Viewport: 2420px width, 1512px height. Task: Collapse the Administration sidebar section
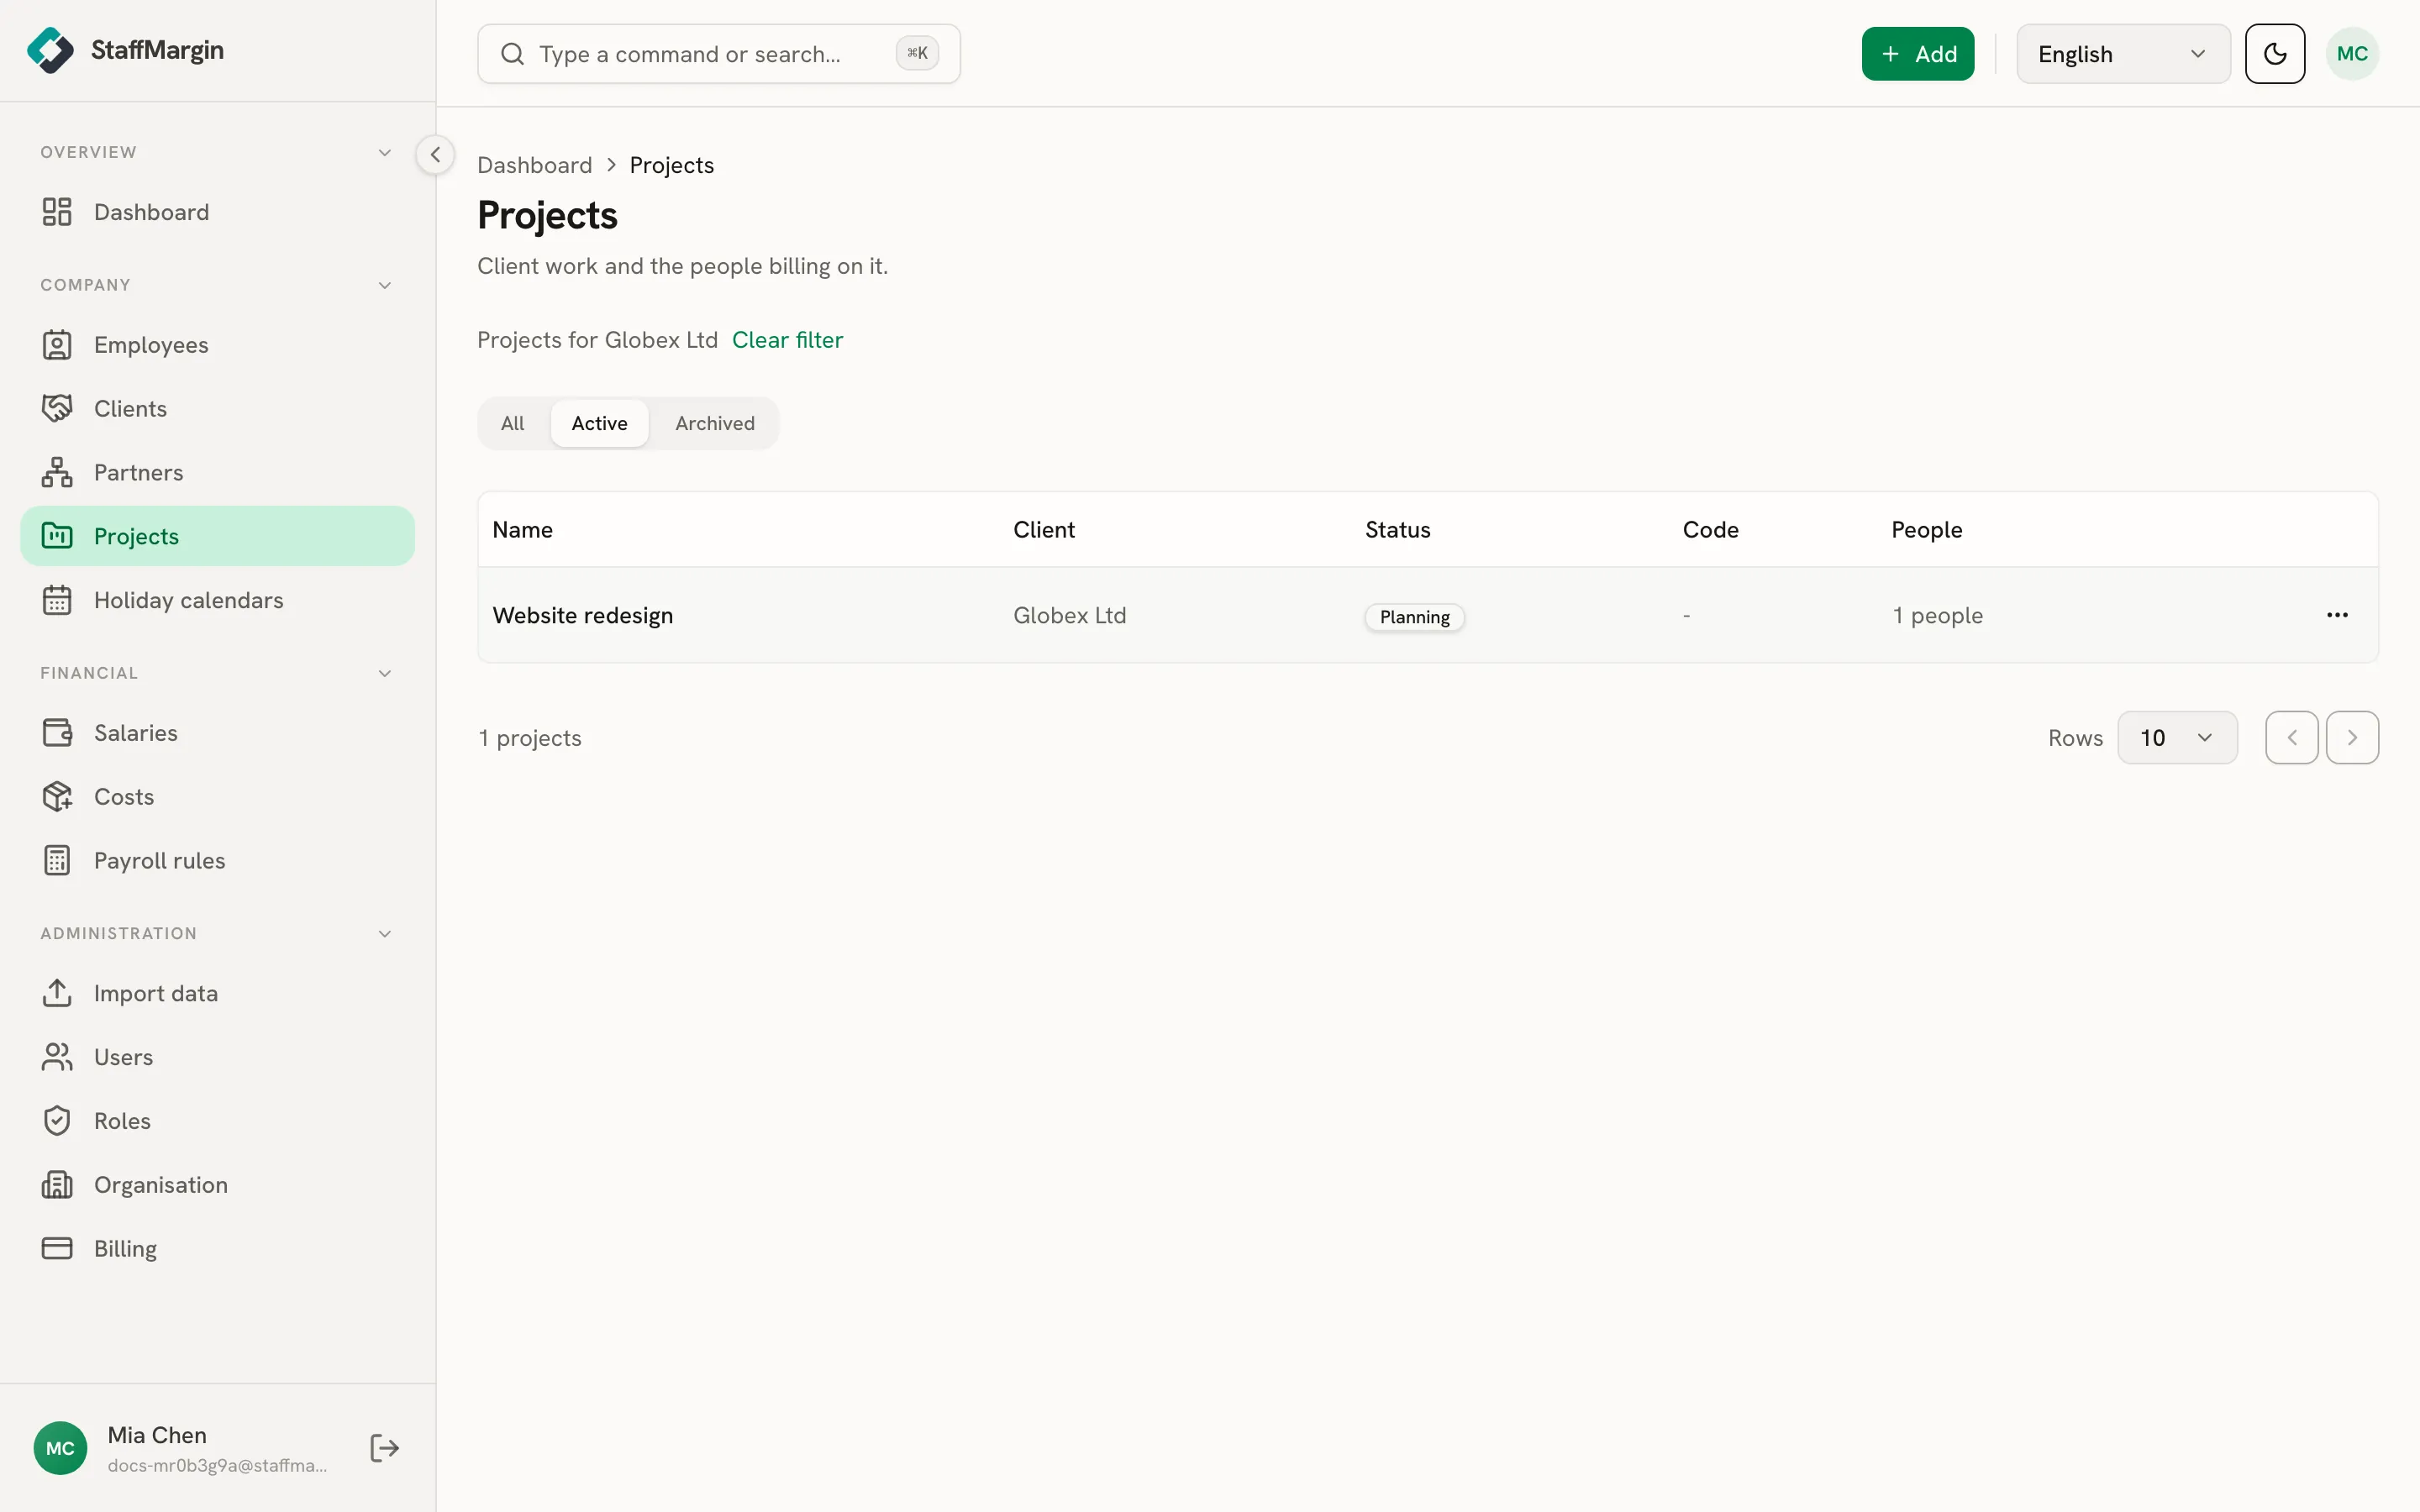pyautogui.click(x=385, y=933)
